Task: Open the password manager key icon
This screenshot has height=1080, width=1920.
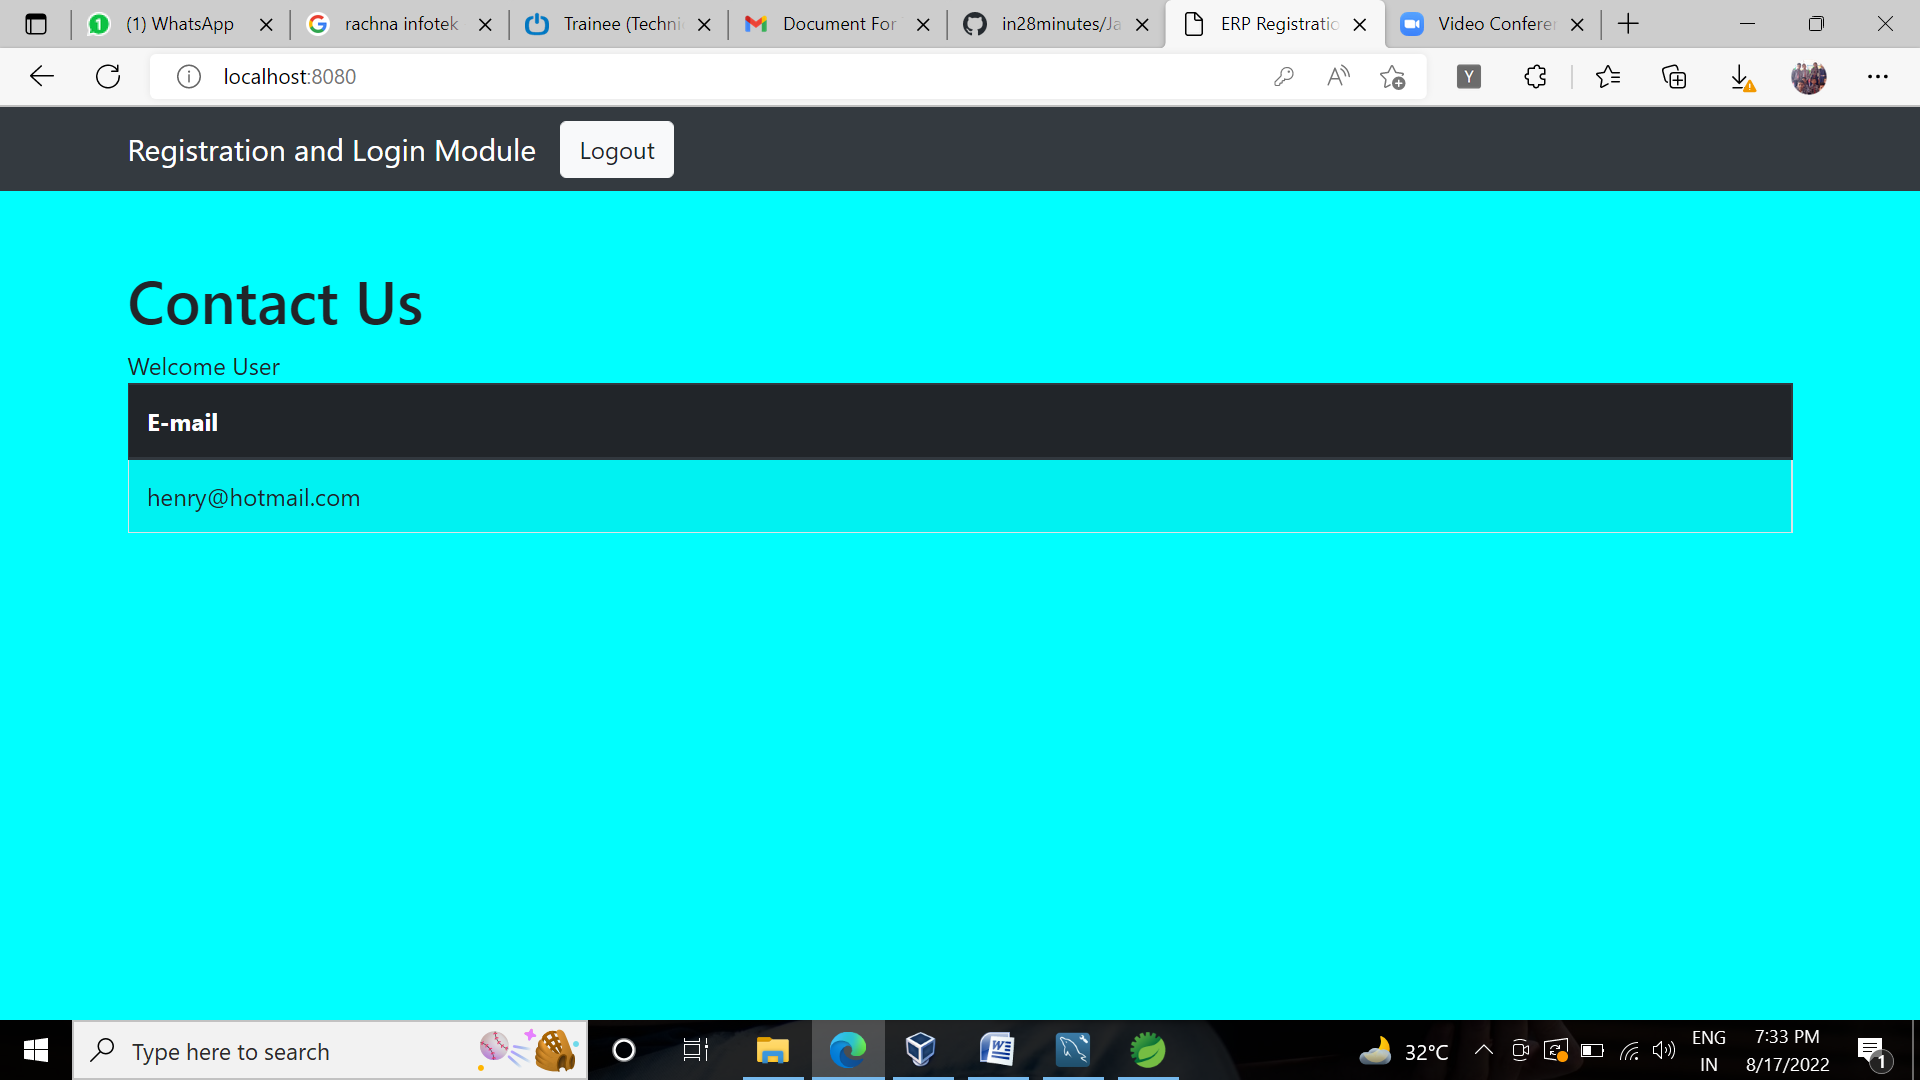Action: (1284, 76)
